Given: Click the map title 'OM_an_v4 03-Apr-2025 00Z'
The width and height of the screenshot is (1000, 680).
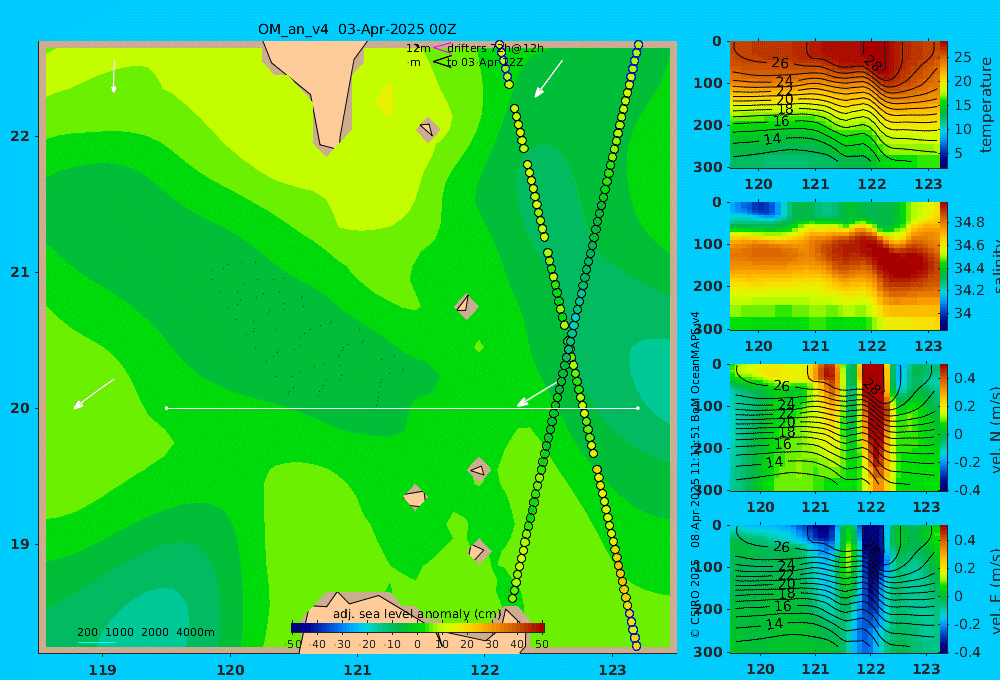Looking at the screenshot, I should [357, 29].
